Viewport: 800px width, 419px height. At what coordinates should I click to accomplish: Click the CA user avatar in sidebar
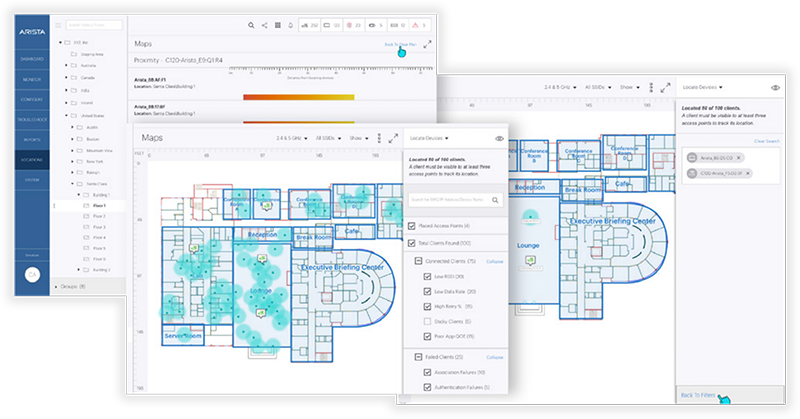click(32, 275)
